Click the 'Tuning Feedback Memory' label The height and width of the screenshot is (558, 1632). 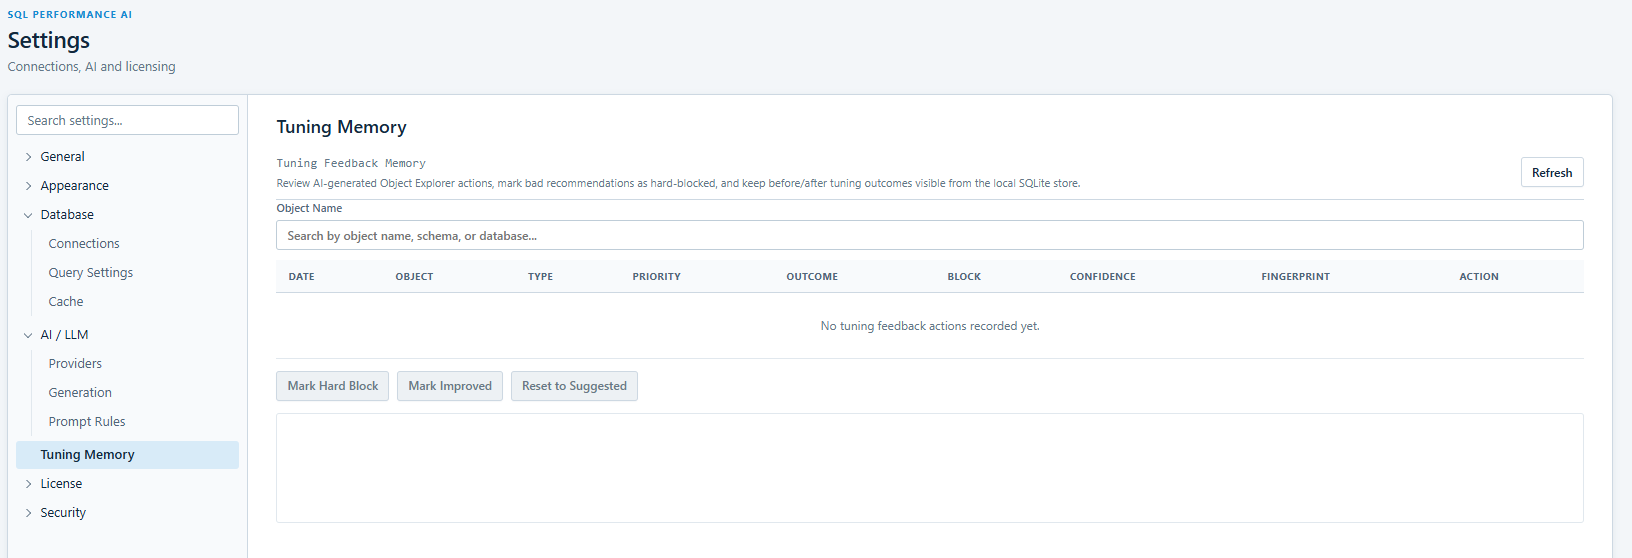351,163
